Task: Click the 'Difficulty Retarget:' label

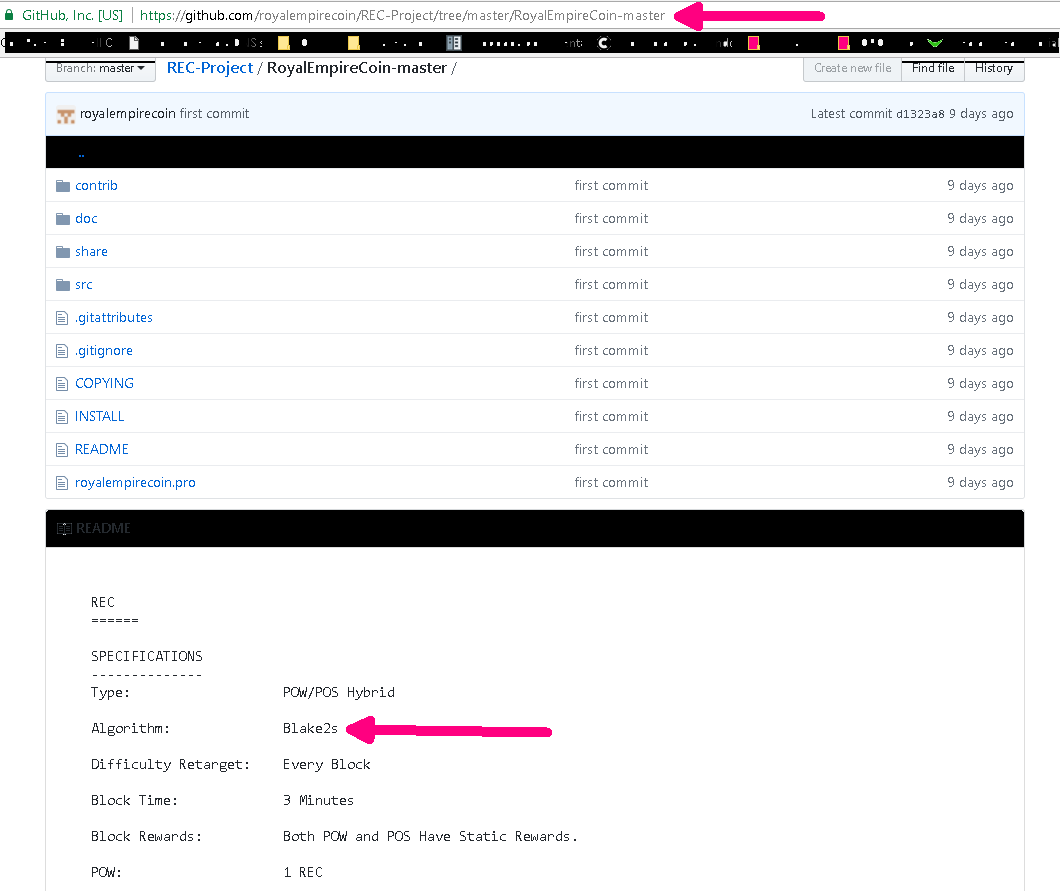Action: click(x=170, y=765)
